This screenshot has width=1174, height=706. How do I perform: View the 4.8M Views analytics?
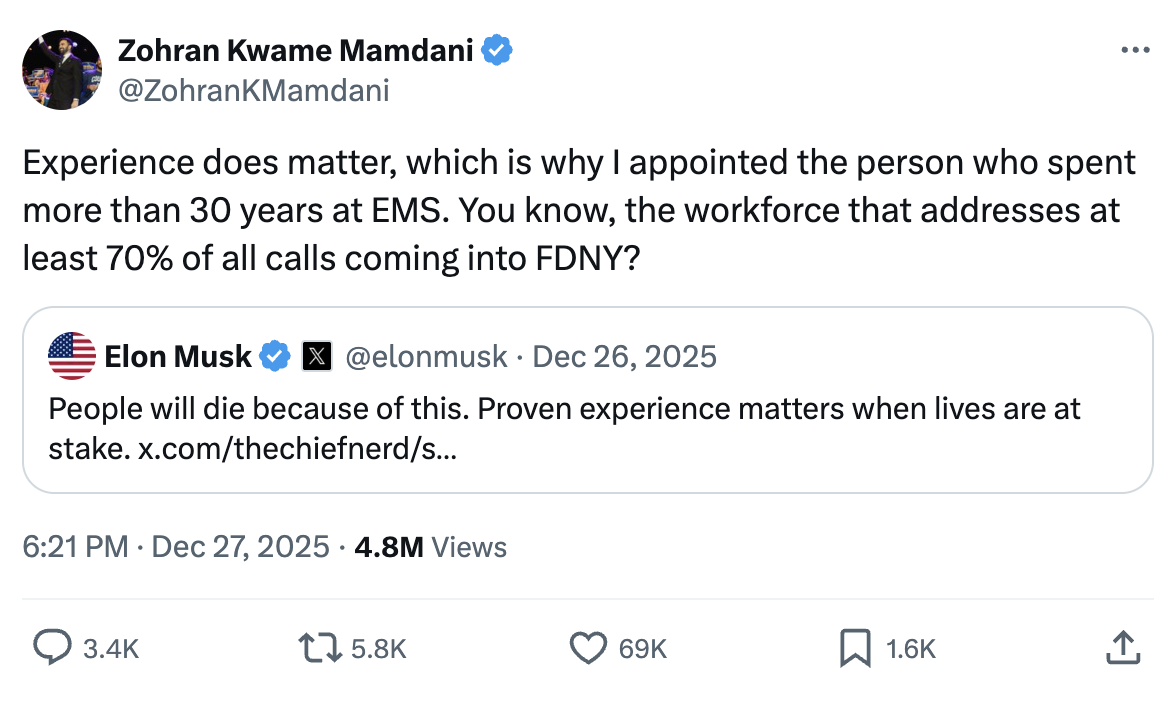[431, 547]
